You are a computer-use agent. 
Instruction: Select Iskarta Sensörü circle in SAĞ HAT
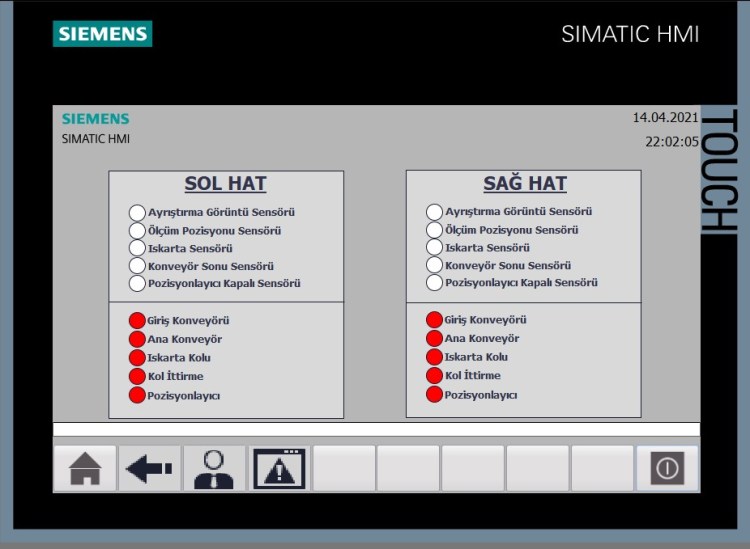click(x=434, y=247)
